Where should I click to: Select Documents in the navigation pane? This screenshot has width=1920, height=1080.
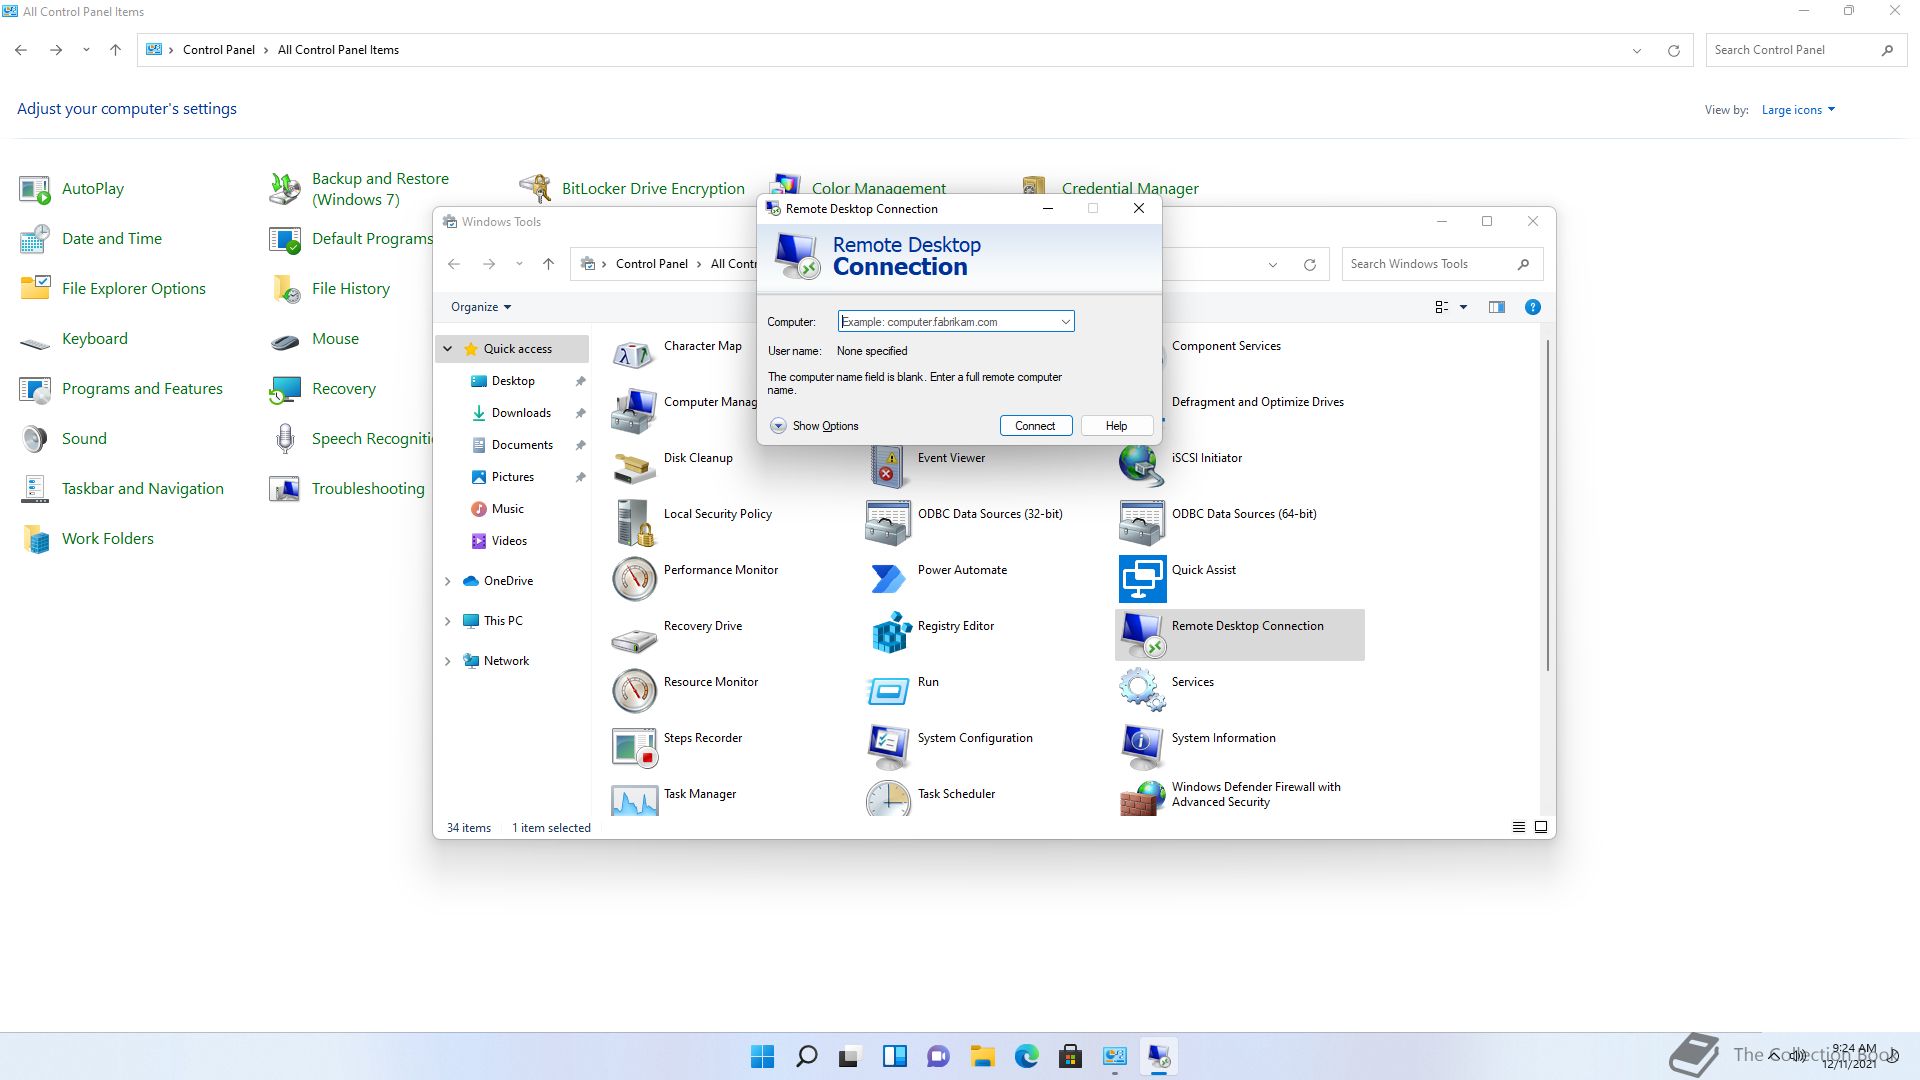(522, 445)
